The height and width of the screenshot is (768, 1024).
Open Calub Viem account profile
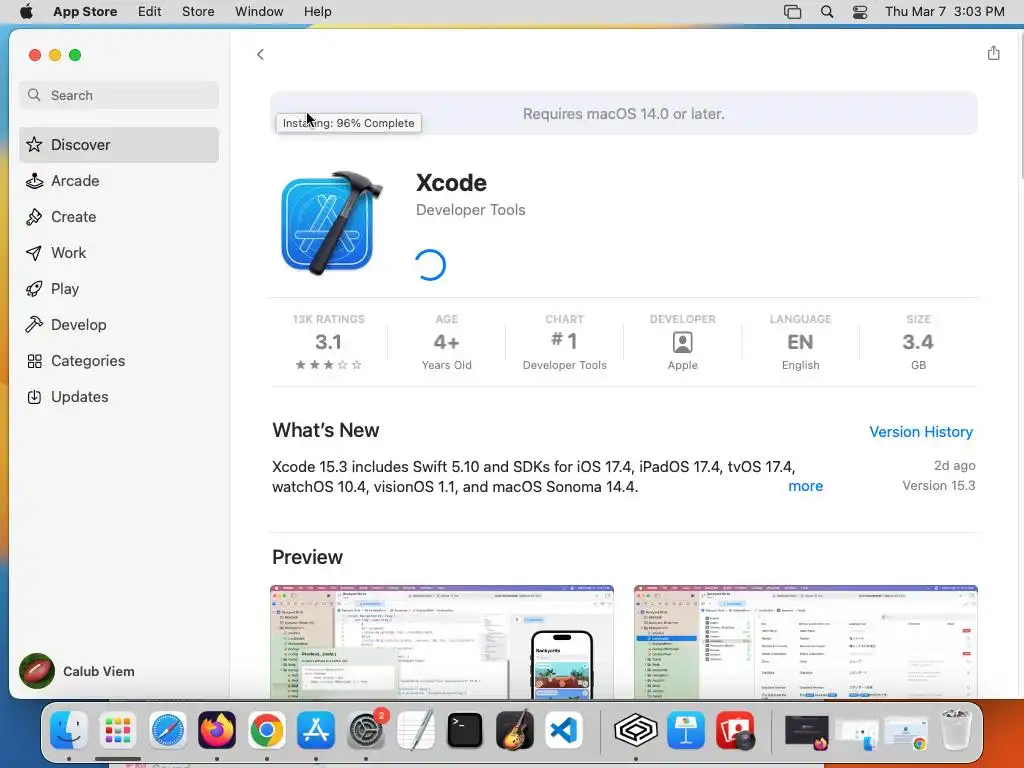click(x=77, y=671)
